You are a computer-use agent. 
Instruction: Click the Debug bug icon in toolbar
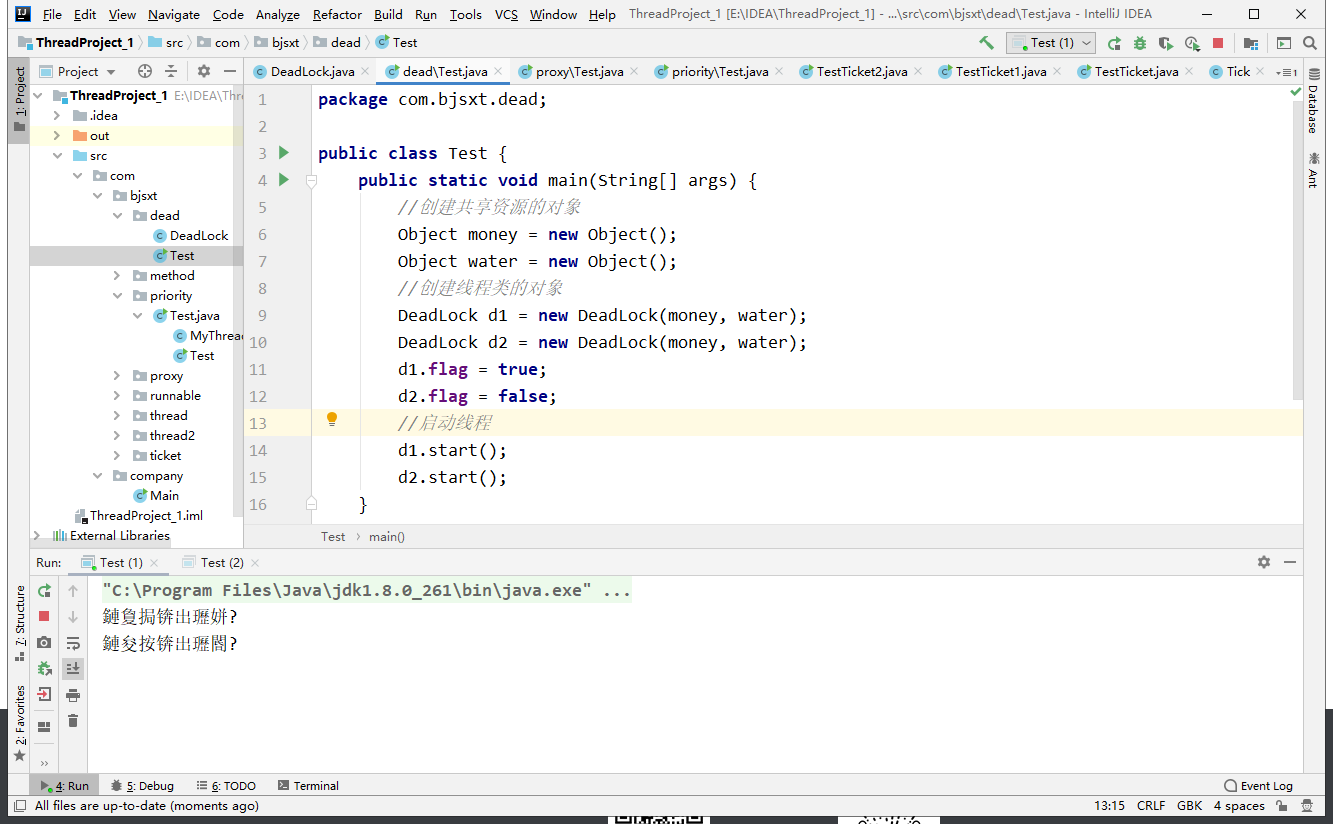click(1140, 43)
